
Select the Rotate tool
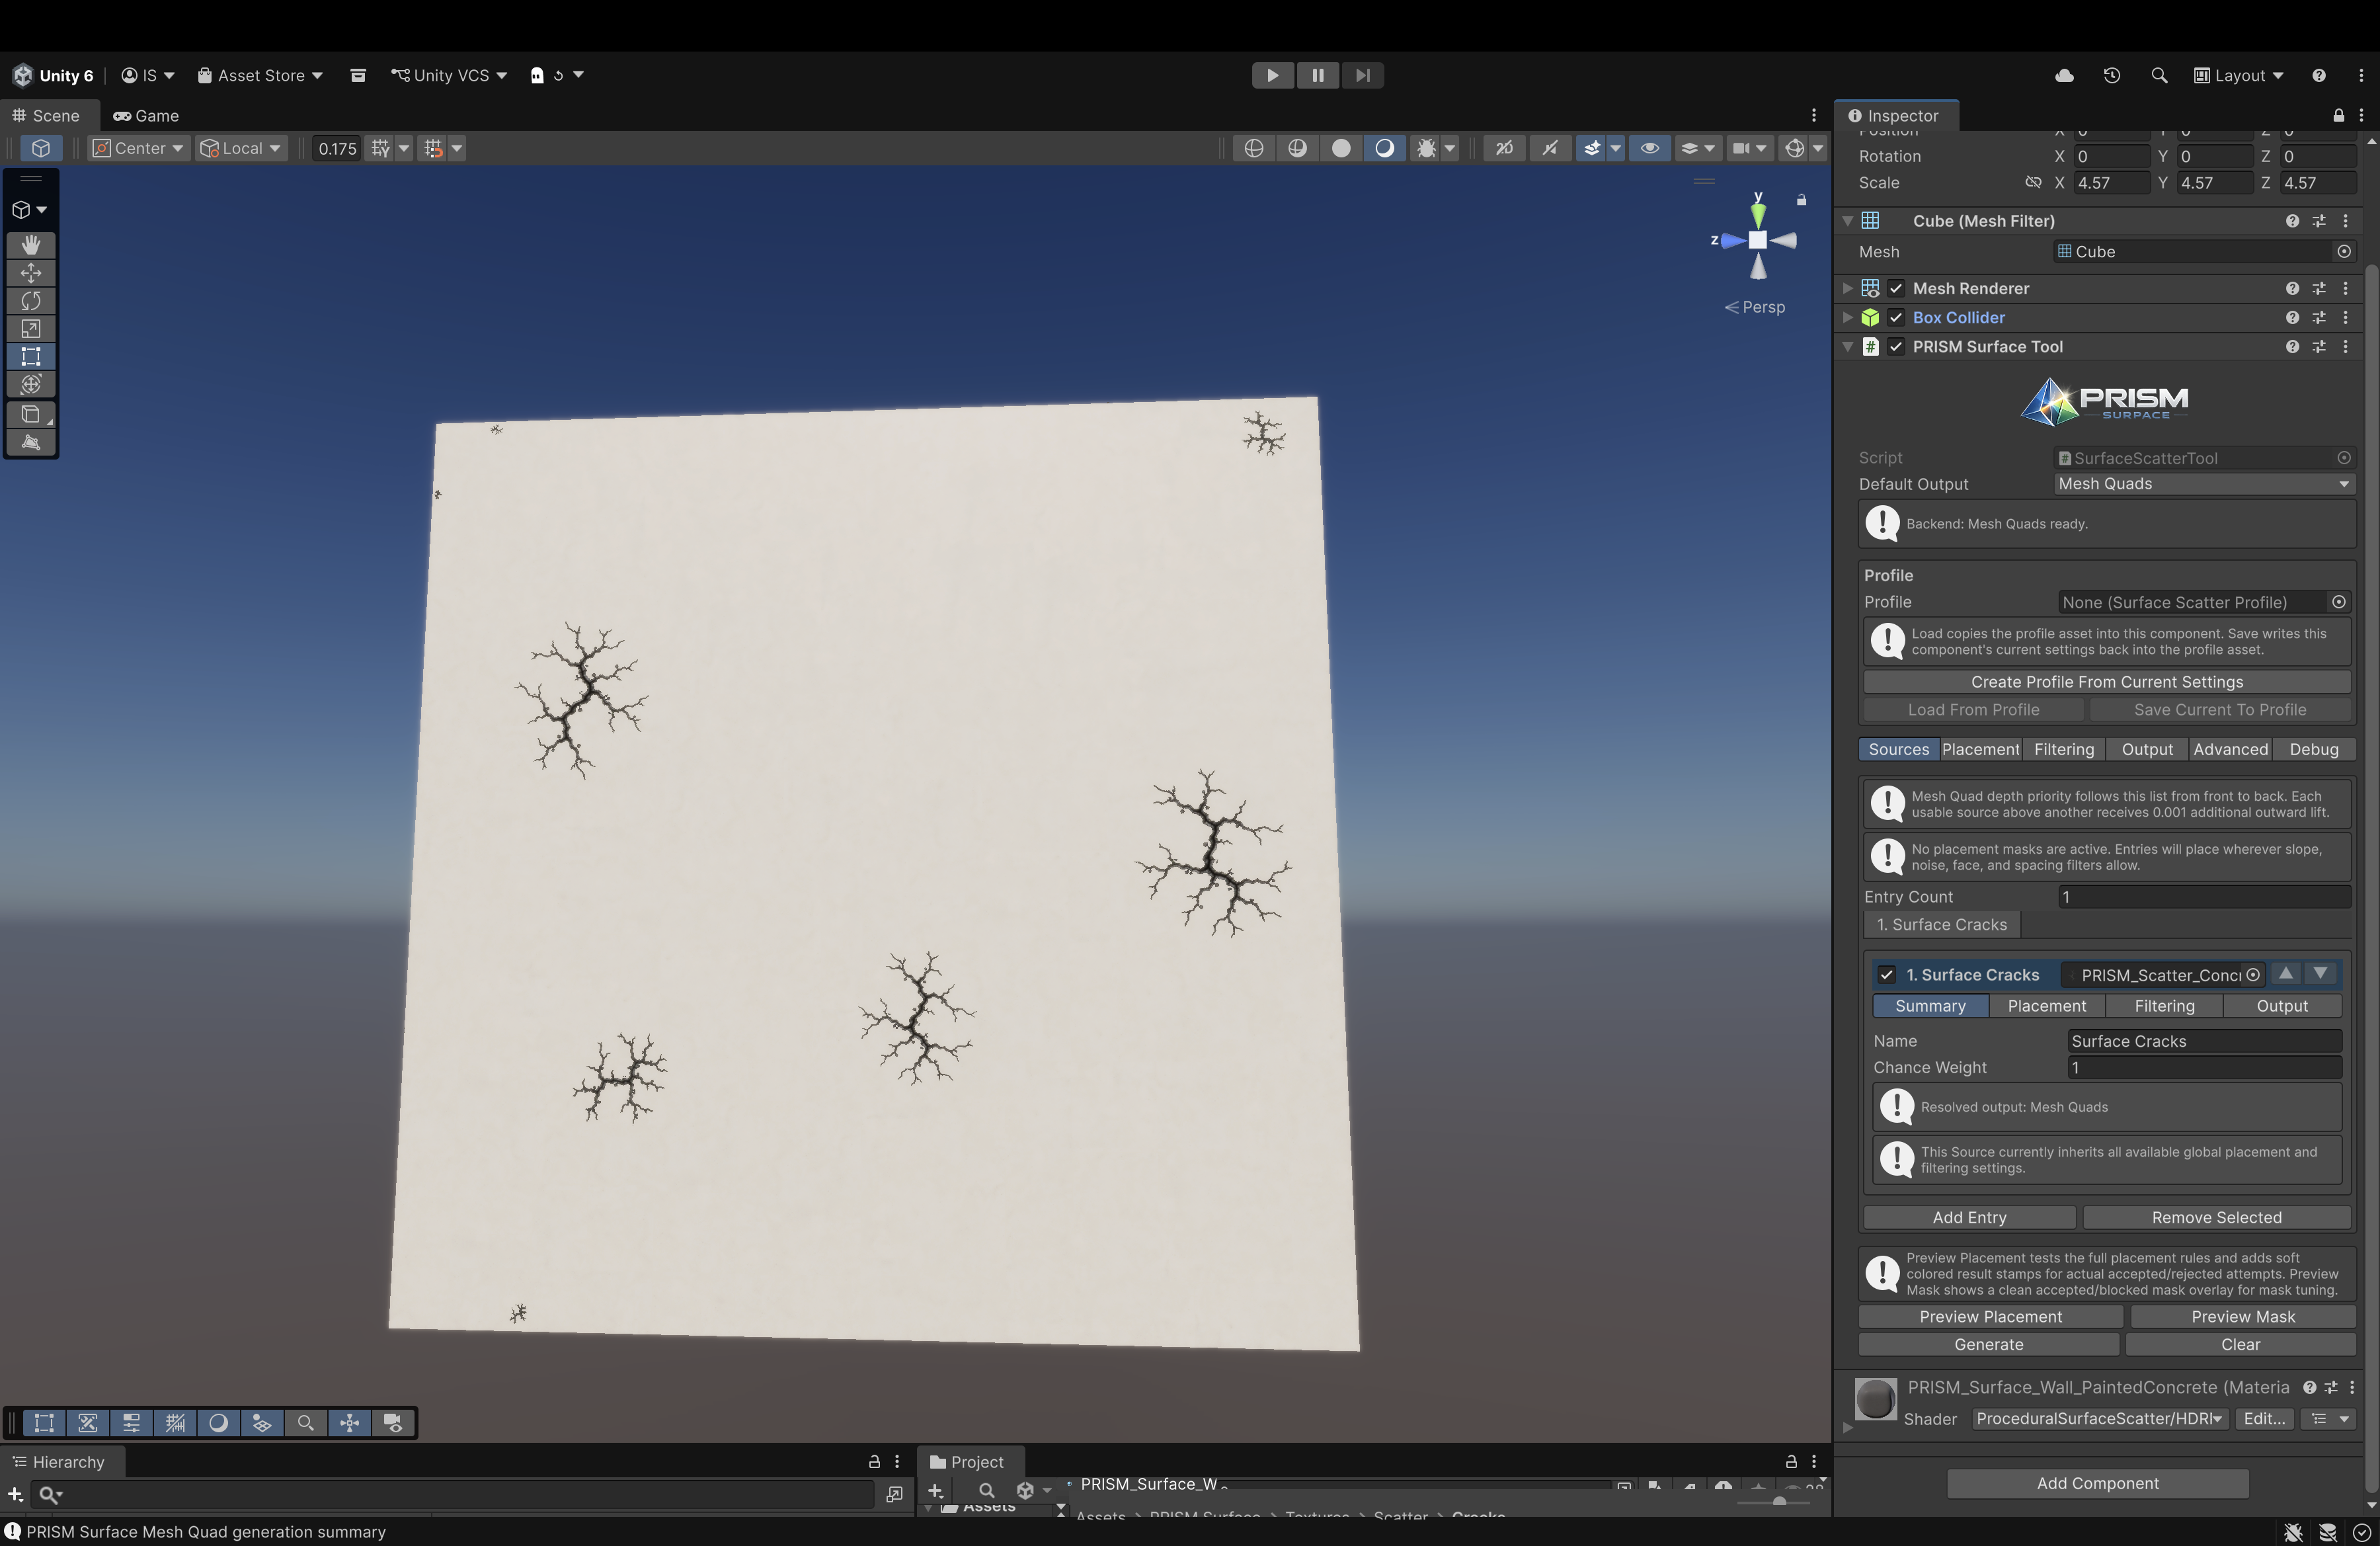(31, 301)
